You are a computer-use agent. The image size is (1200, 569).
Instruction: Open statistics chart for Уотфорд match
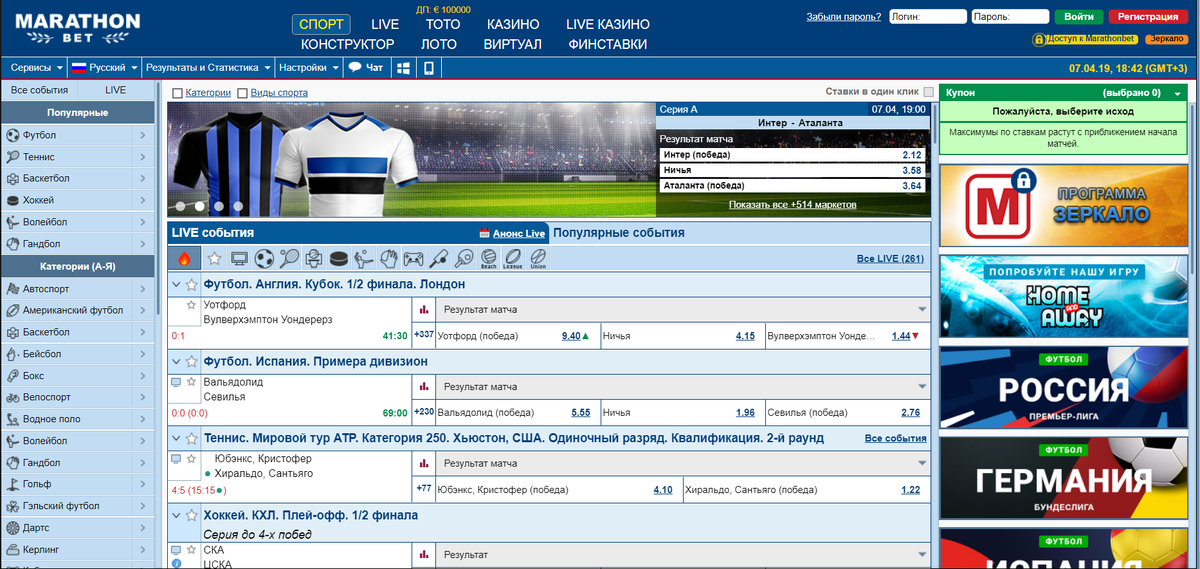click(x=424, y=310)
